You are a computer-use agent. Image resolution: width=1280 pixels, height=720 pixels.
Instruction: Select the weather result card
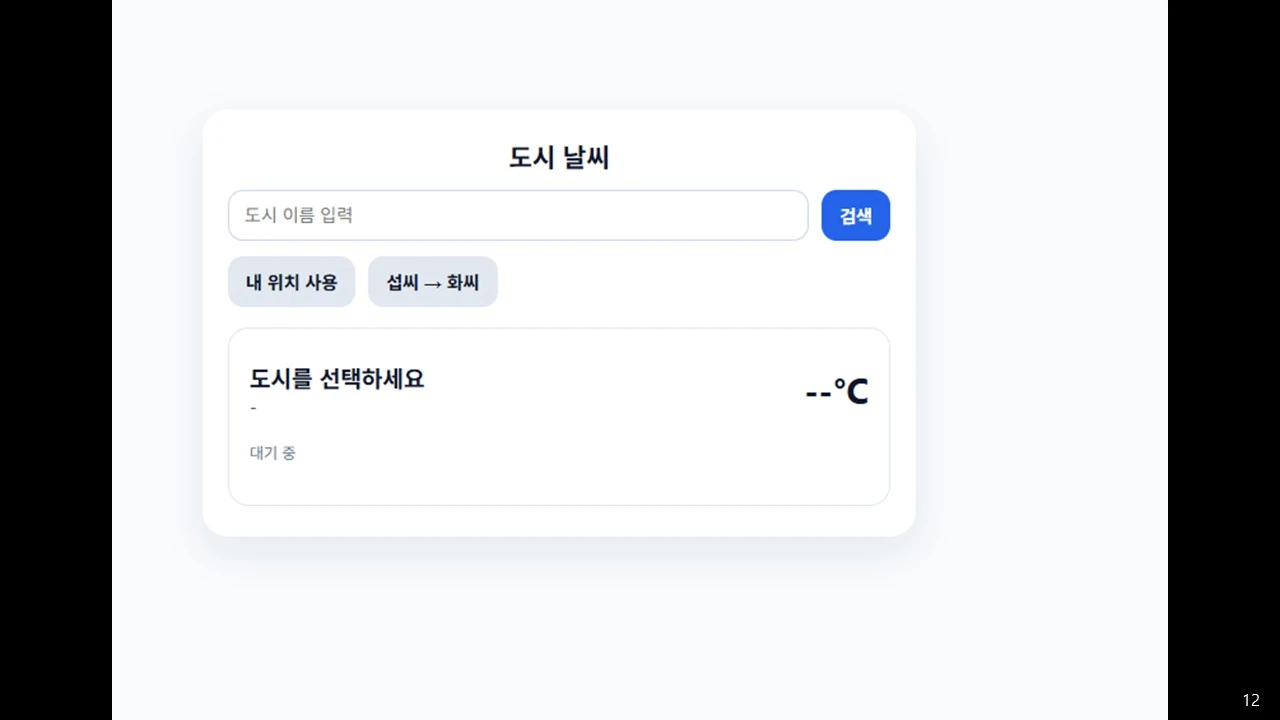click(558, 416)
